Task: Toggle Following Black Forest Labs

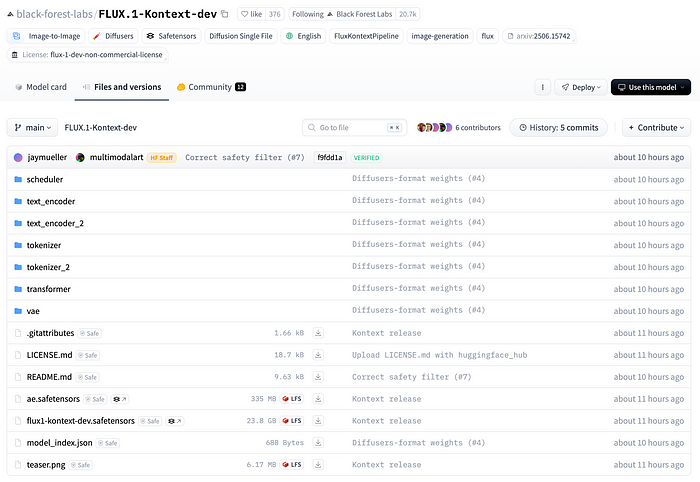Action: click(x=307, y=14)
